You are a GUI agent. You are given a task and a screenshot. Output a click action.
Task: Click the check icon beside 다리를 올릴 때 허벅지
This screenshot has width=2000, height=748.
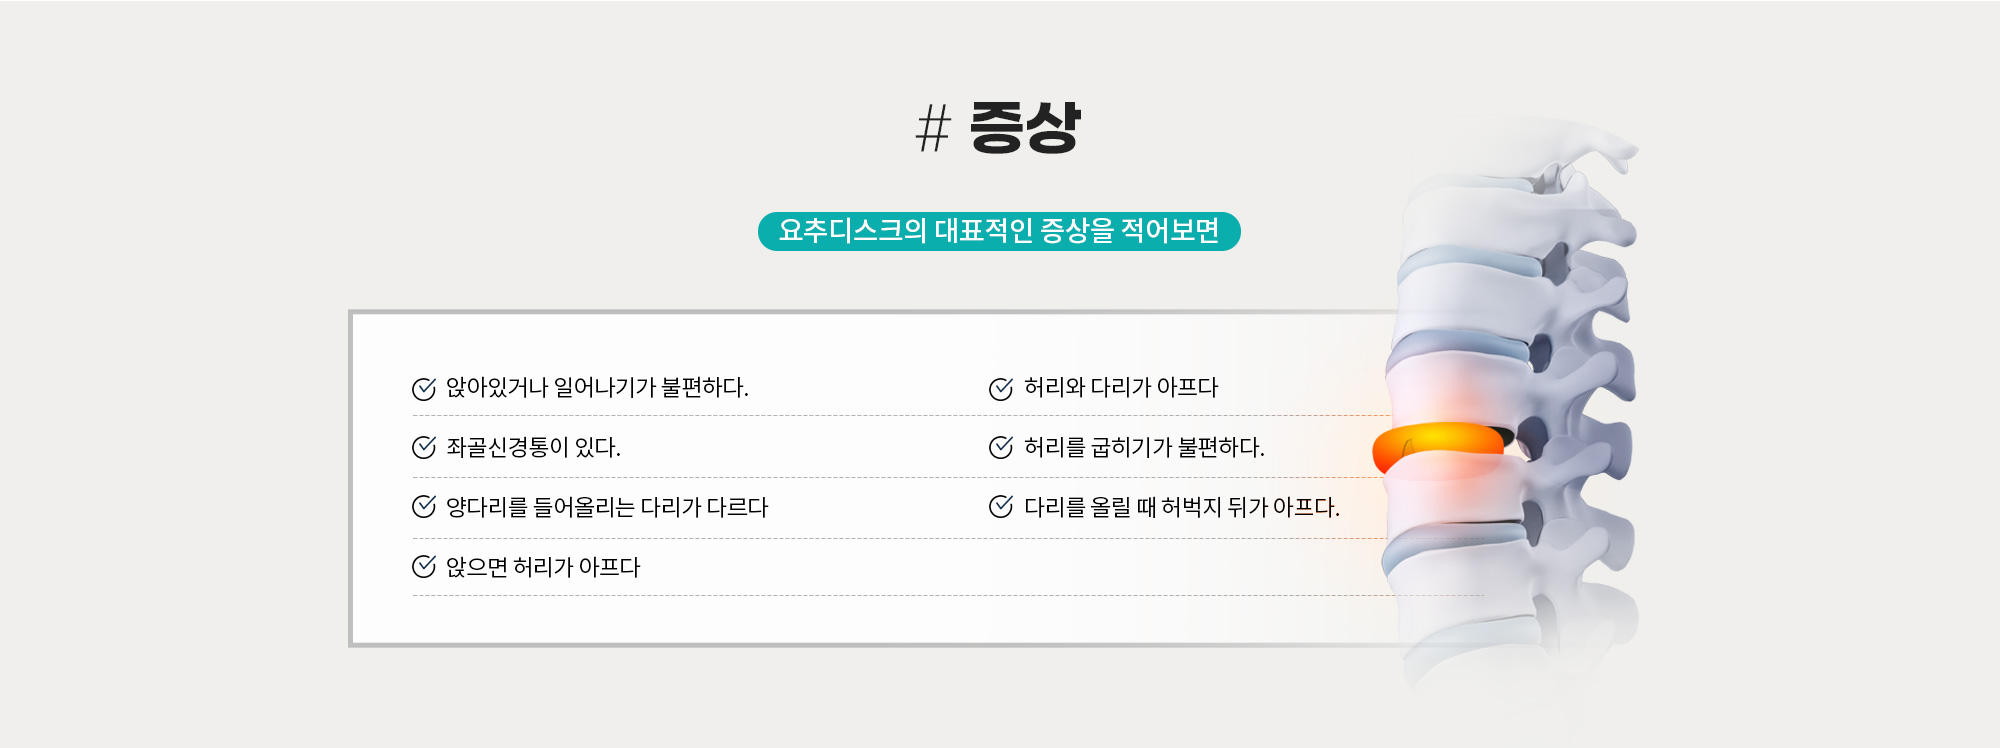pos(1001,507)
